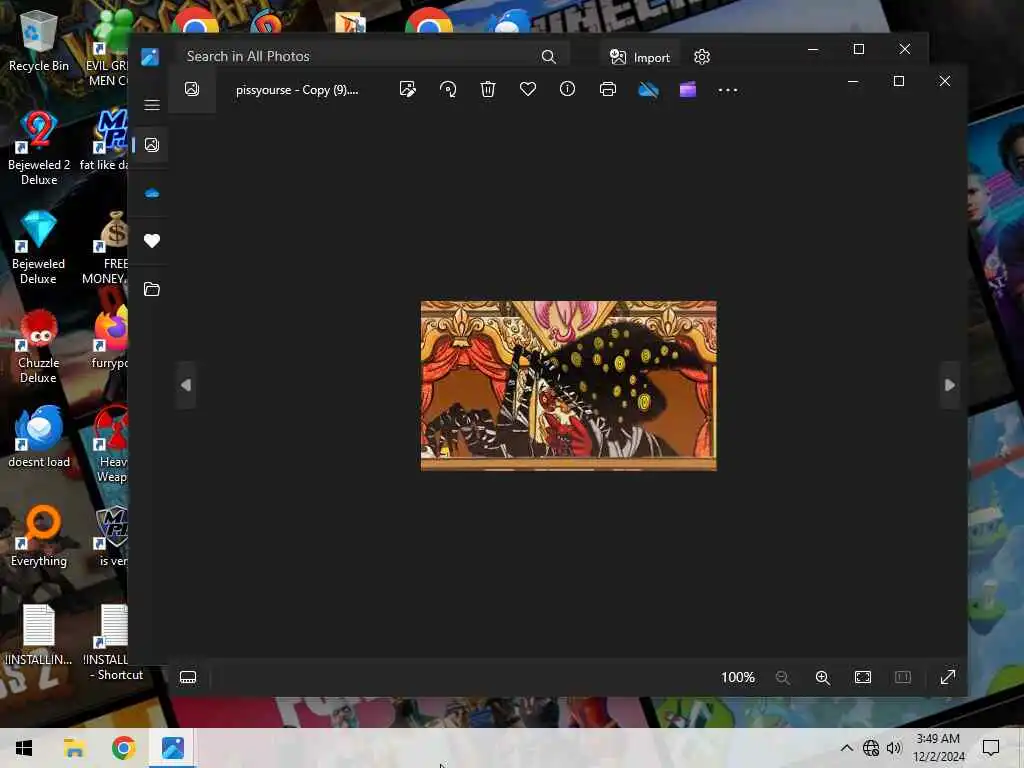Show hidden tray icons chevron
This screenshot has height=768, width=1024.
(x=846, y=748)
